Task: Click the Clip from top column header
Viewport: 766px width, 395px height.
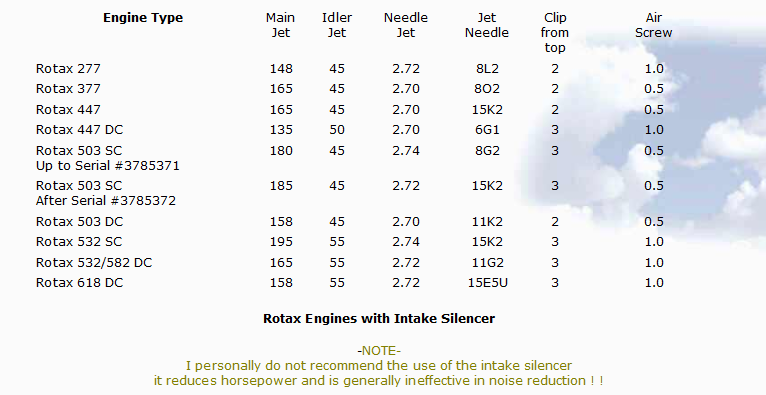Action: click(555, 33)
